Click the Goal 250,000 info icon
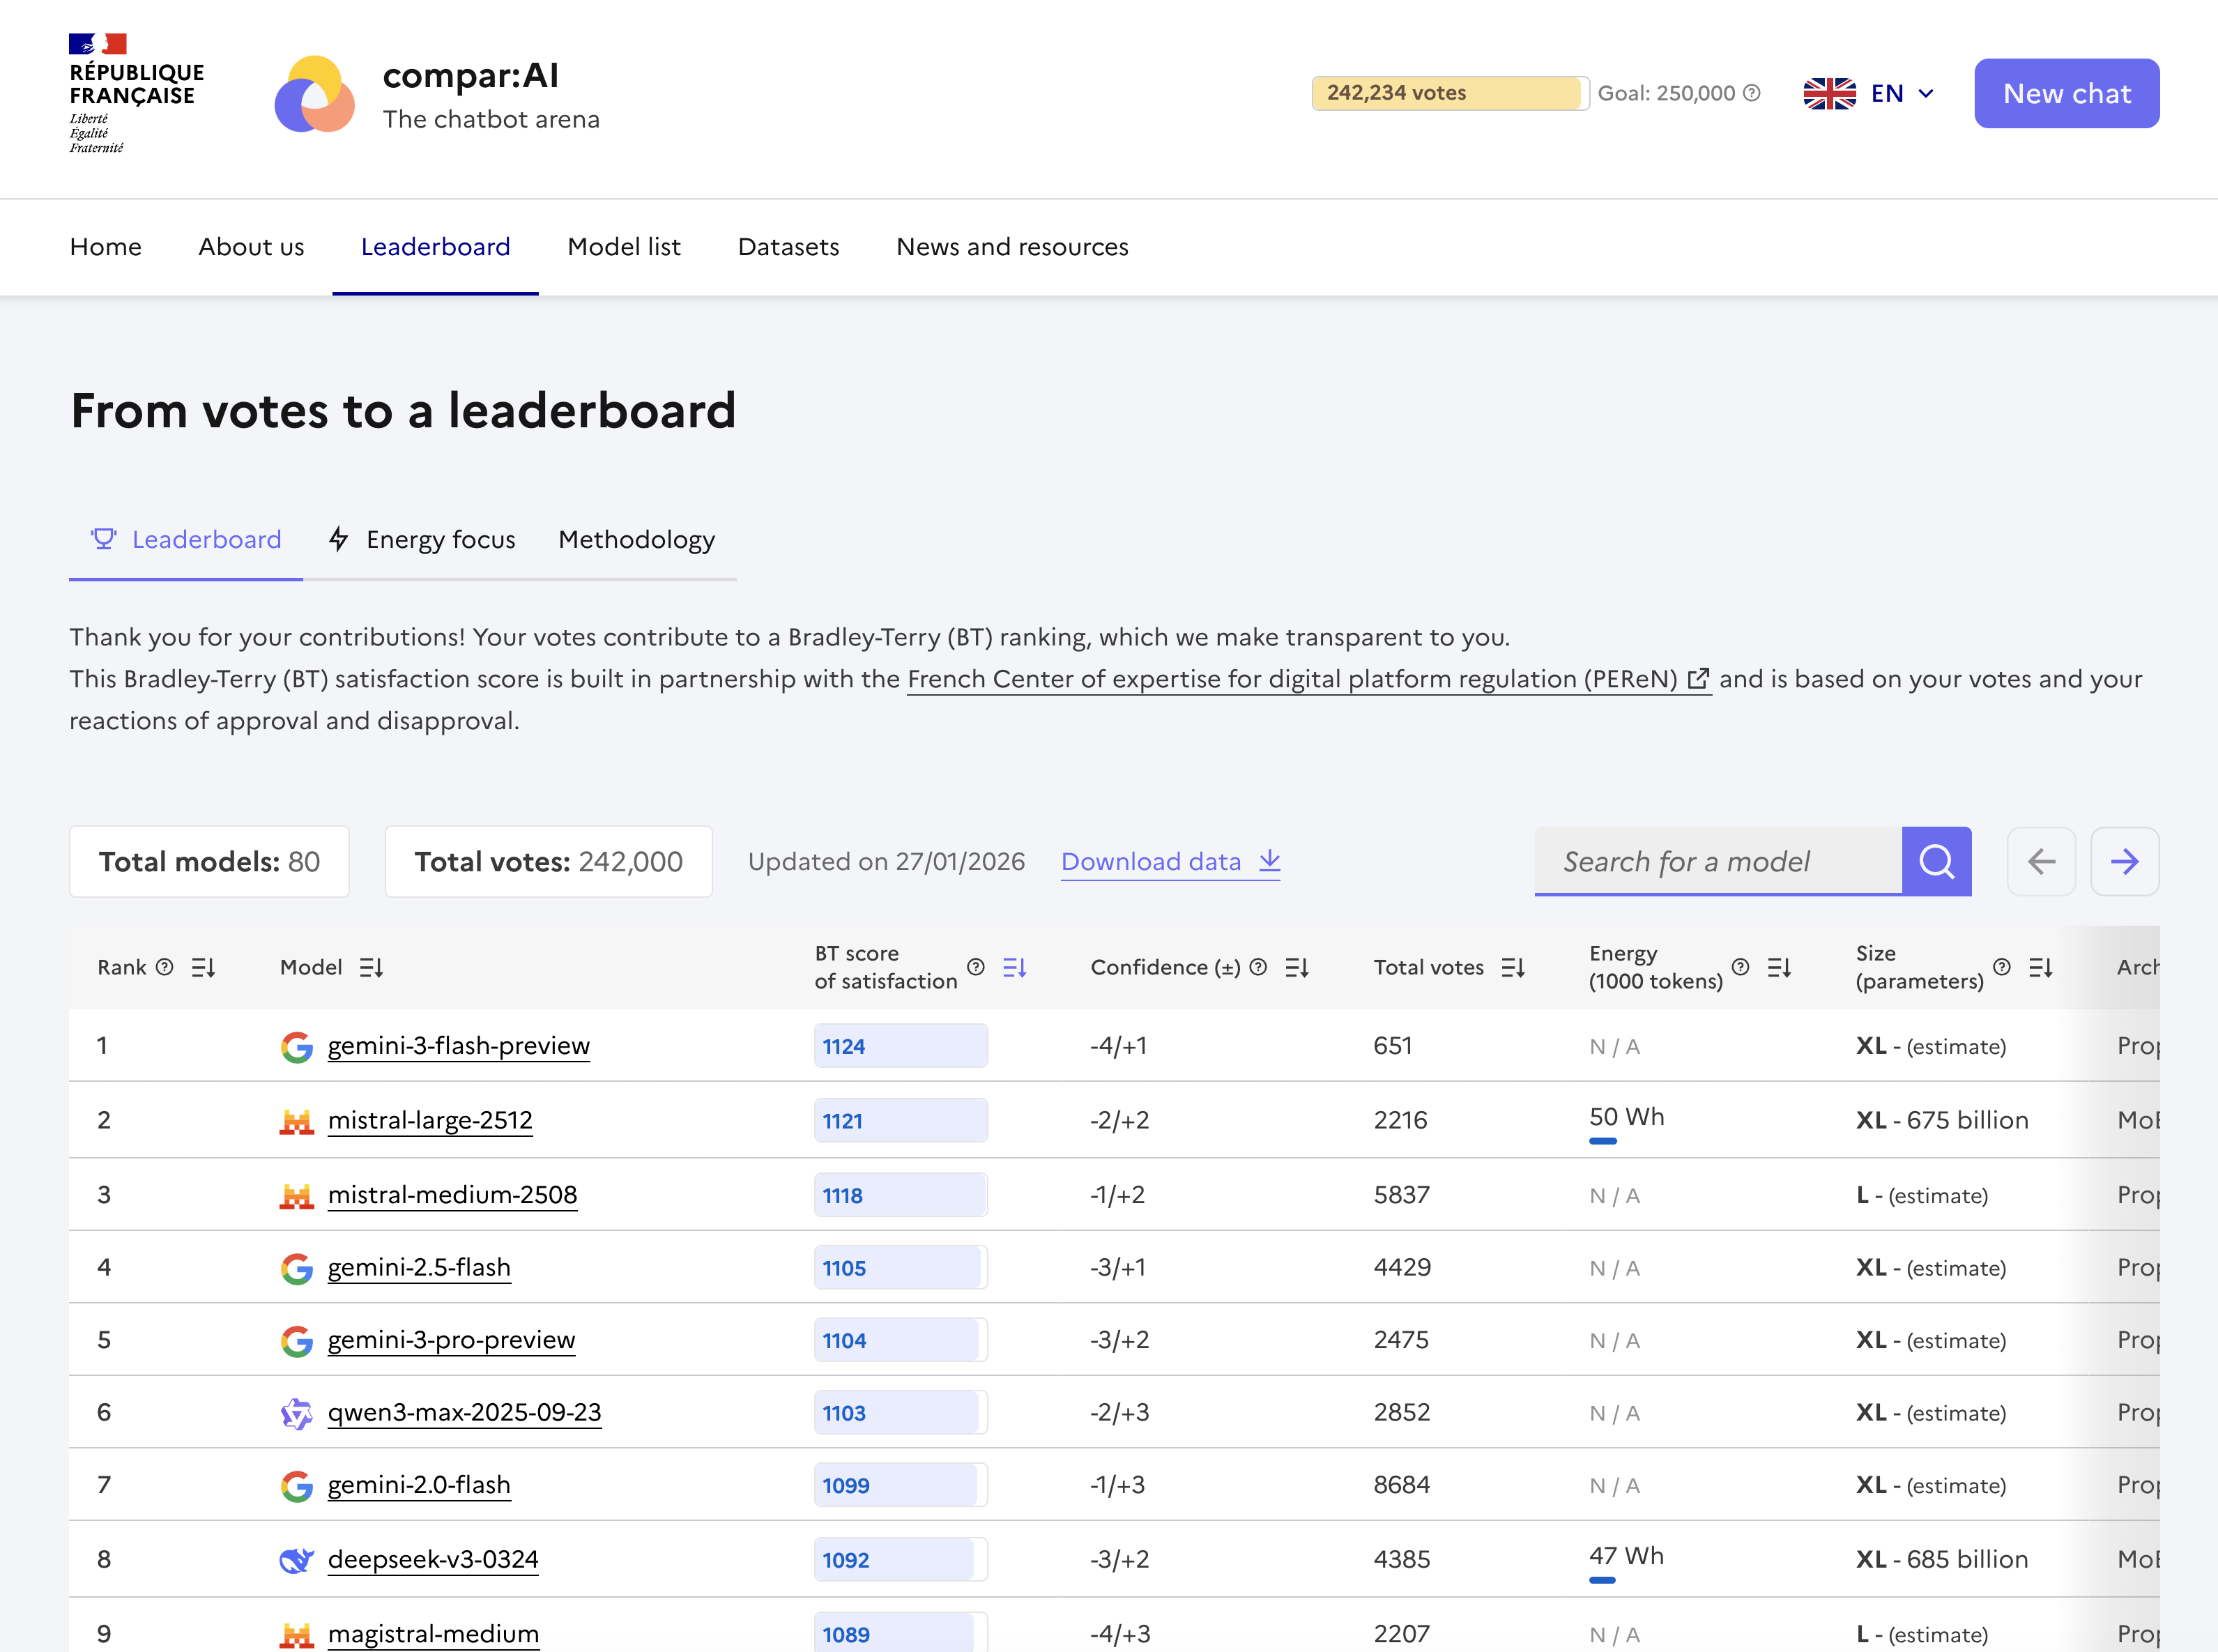The height and width of the screenshot is (1652, 2218). (1752, 93)
